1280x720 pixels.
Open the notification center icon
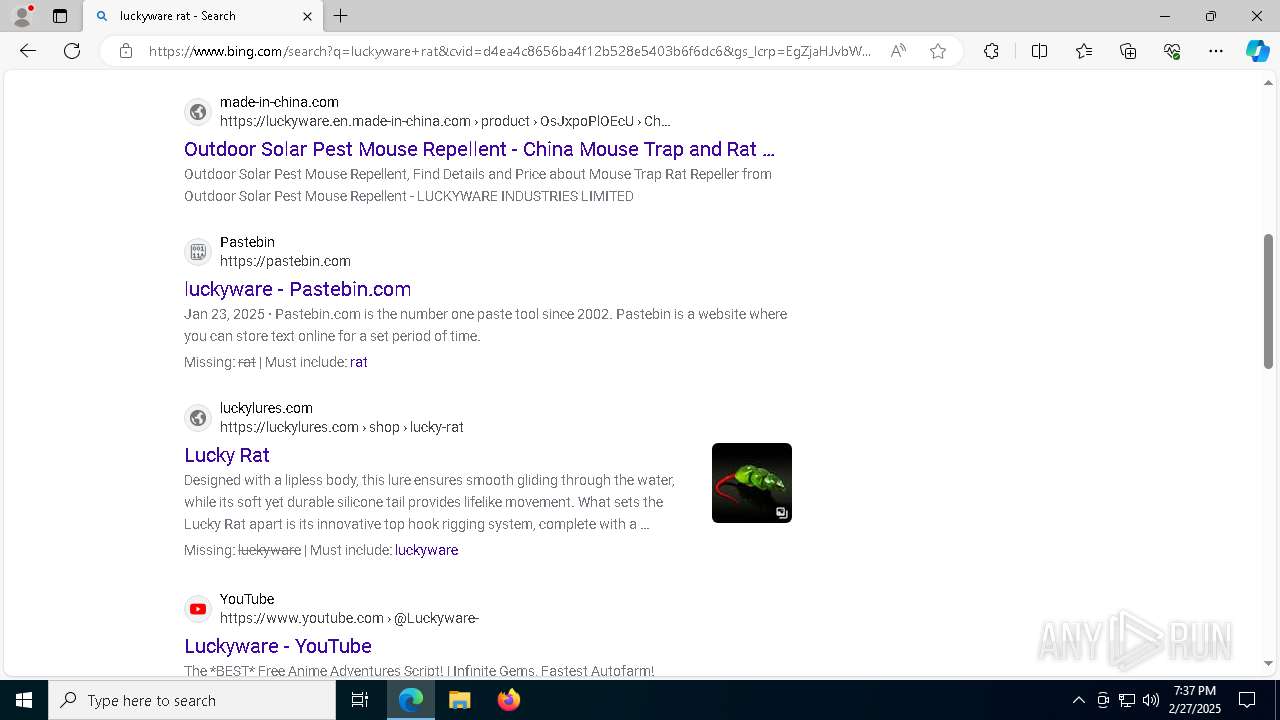click(1247, 700)
